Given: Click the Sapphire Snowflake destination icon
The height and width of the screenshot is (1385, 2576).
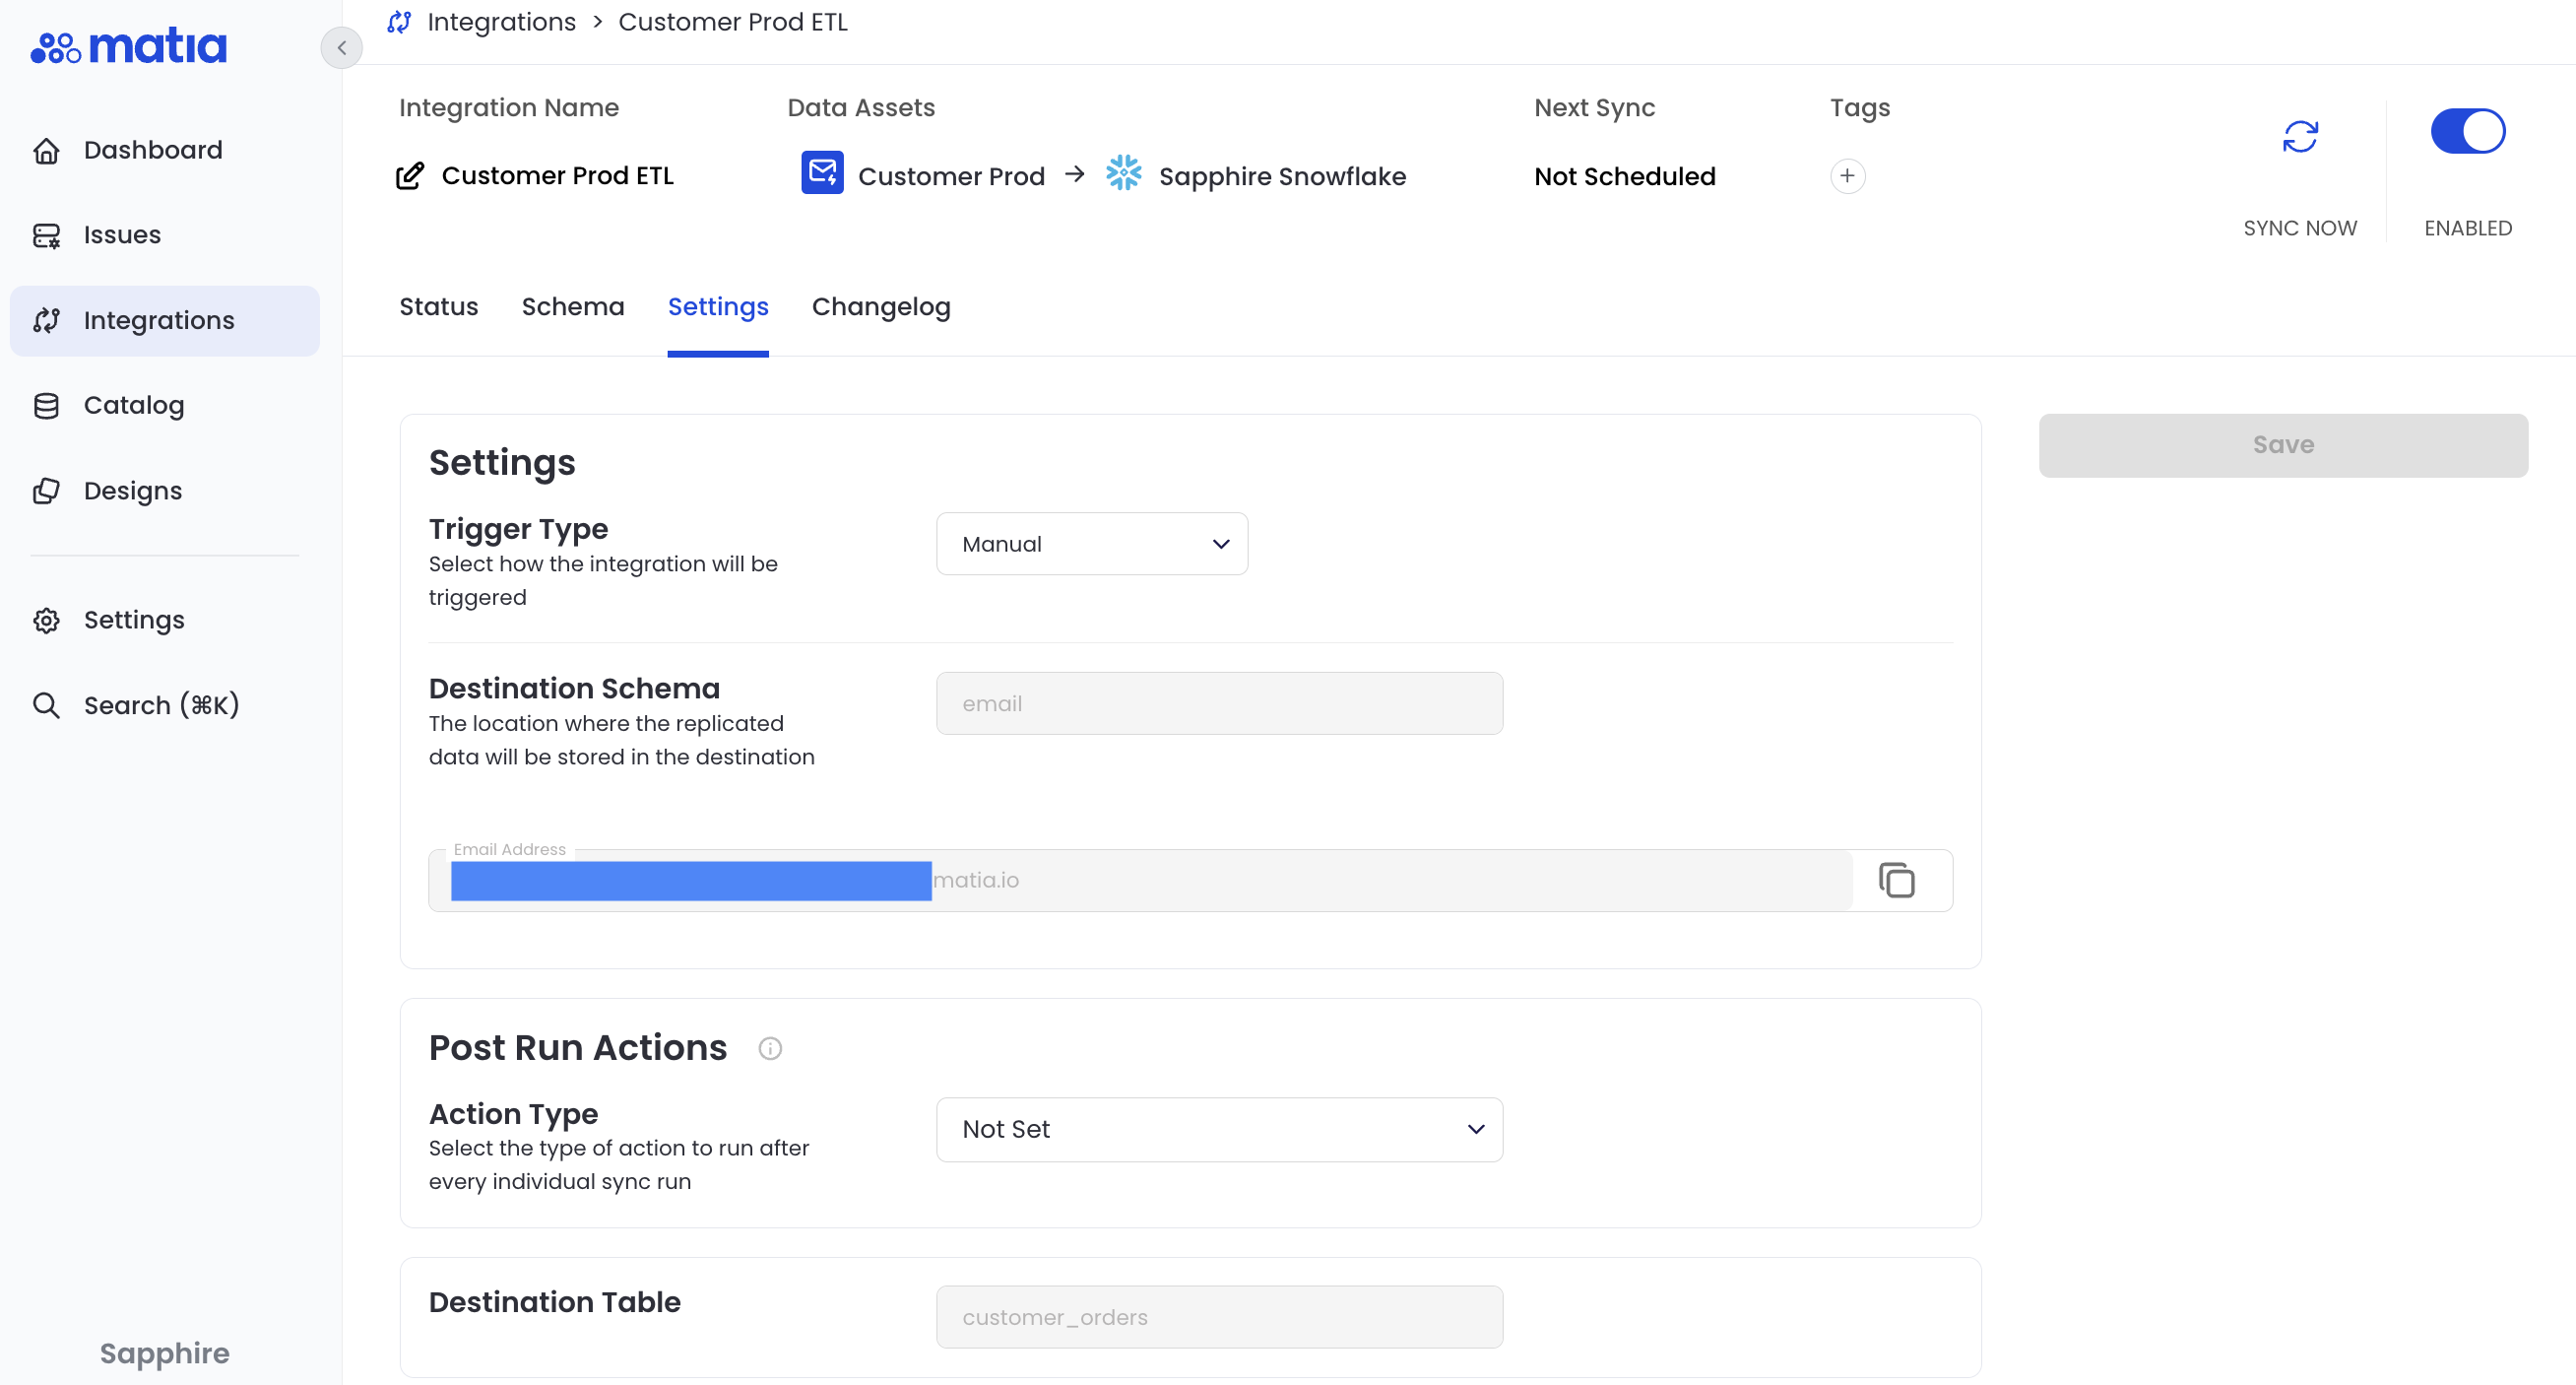Looking at the screenshot, I should (1123, 174).
